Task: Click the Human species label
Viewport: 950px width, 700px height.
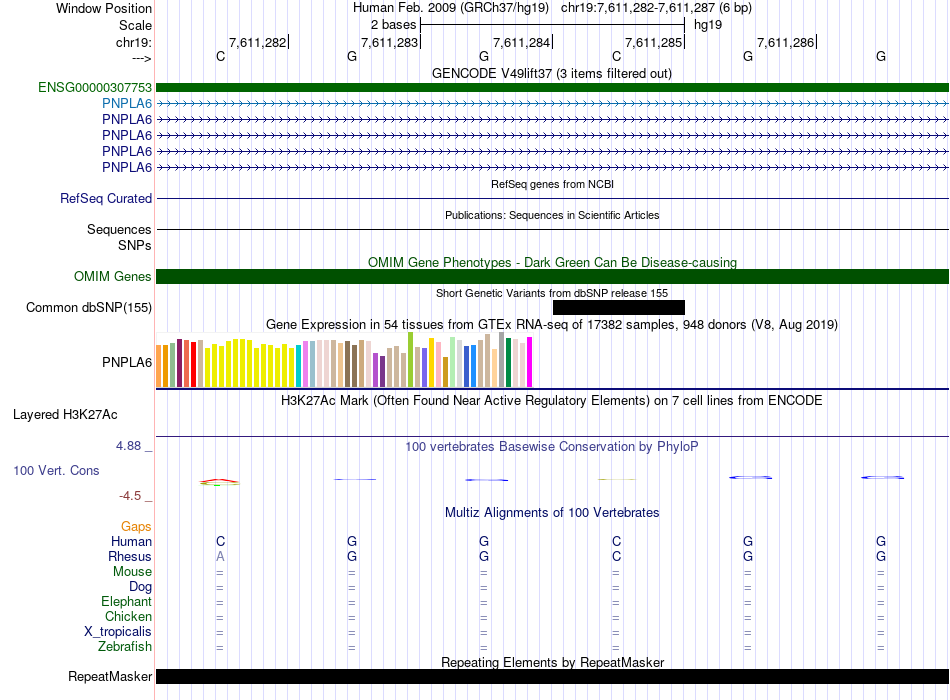Action: tap(131, 541)
